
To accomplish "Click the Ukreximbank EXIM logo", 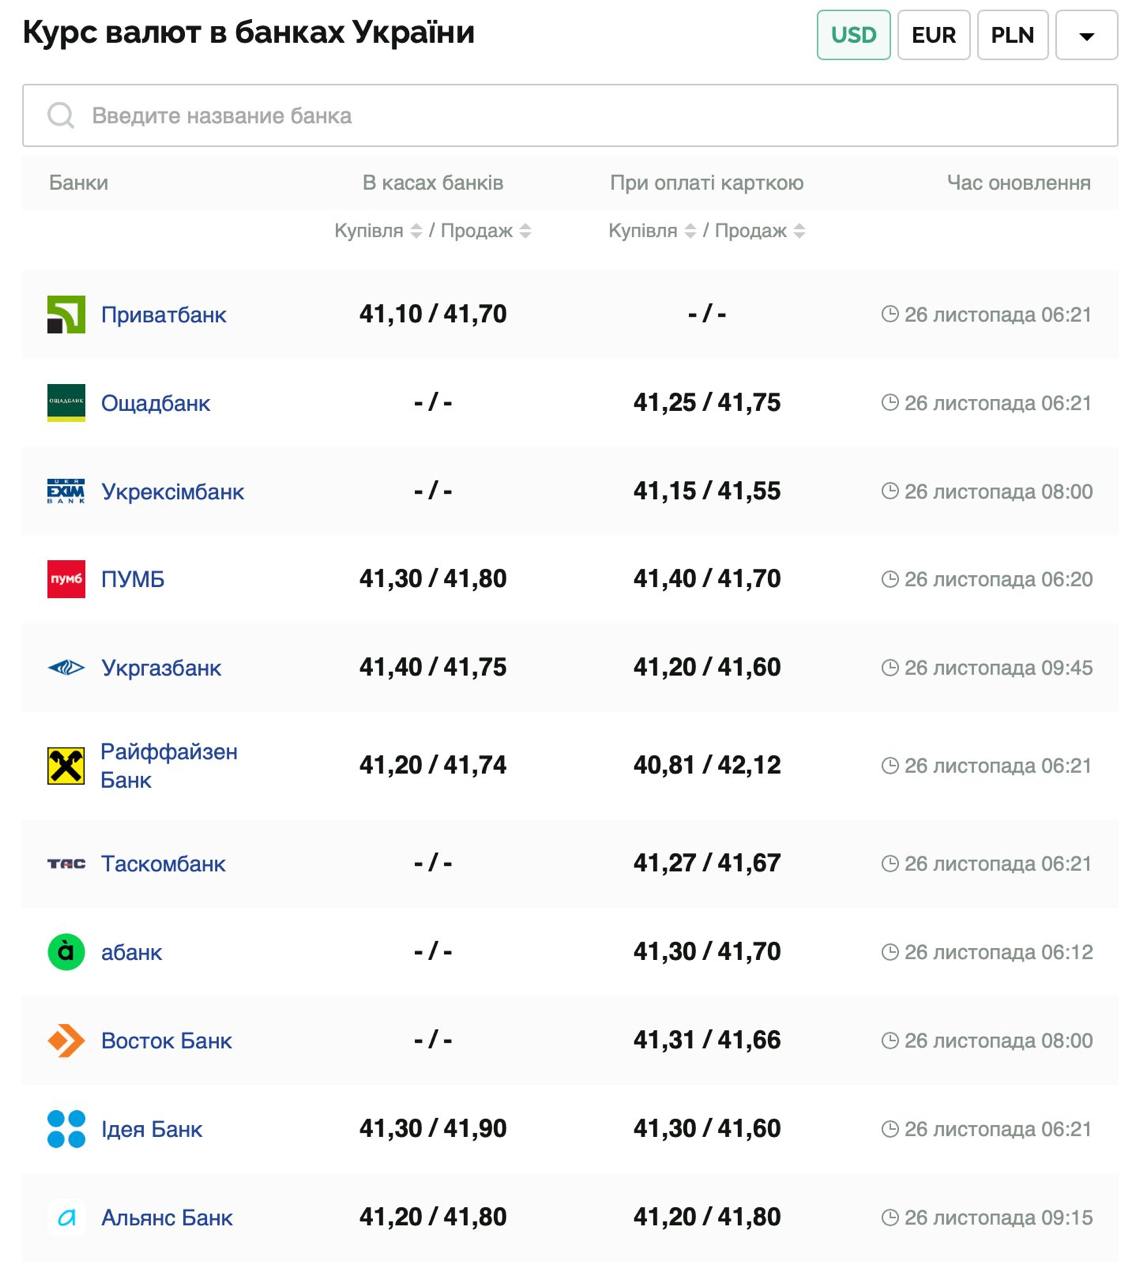I will [66, 491].
